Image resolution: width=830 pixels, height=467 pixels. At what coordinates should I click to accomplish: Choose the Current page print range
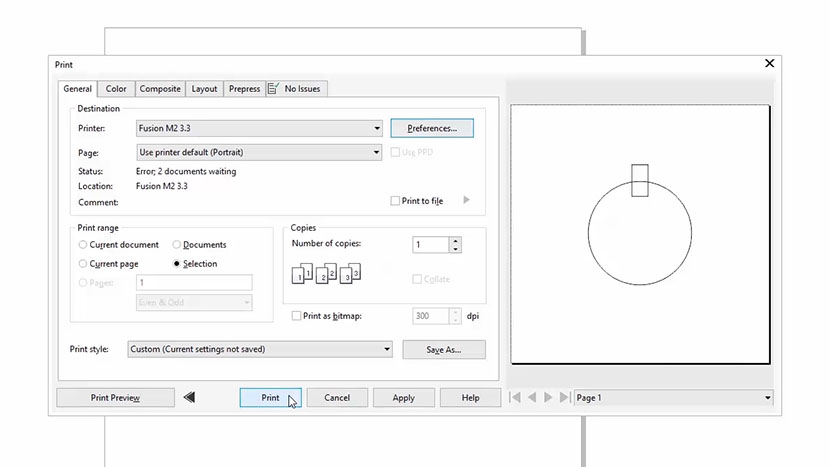[x=83, y=264]
